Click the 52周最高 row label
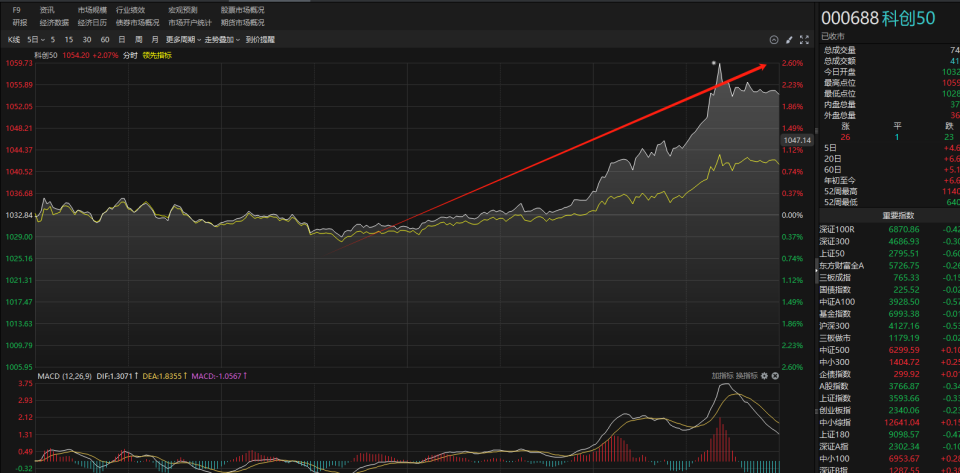960x473 pixels. pos(841,191)
